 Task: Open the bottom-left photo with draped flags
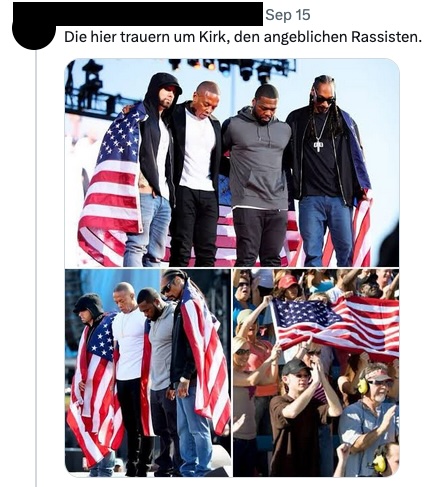tap(148, 373)
